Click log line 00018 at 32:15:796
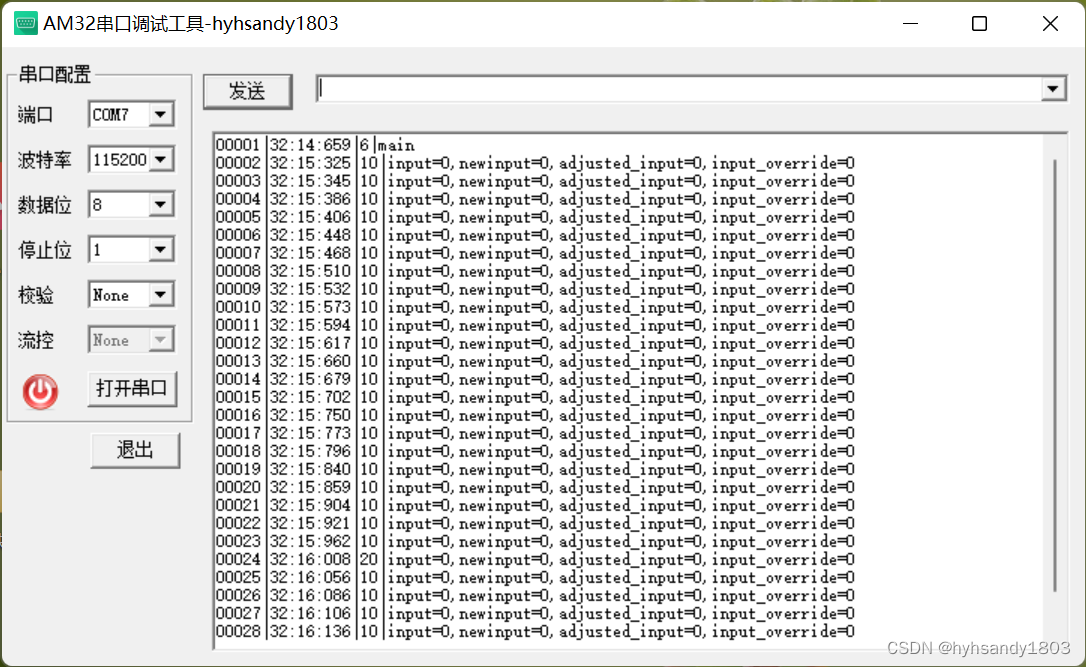 tap(535, 452)
